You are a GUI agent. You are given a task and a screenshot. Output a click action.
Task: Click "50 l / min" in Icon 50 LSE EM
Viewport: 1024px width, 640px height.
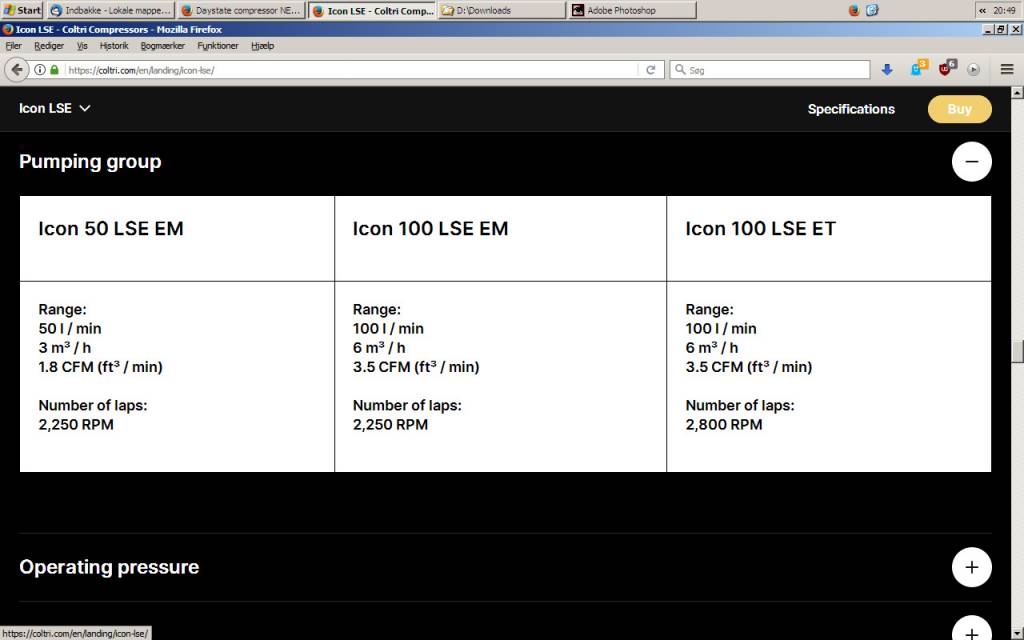(x=70, y=328)
